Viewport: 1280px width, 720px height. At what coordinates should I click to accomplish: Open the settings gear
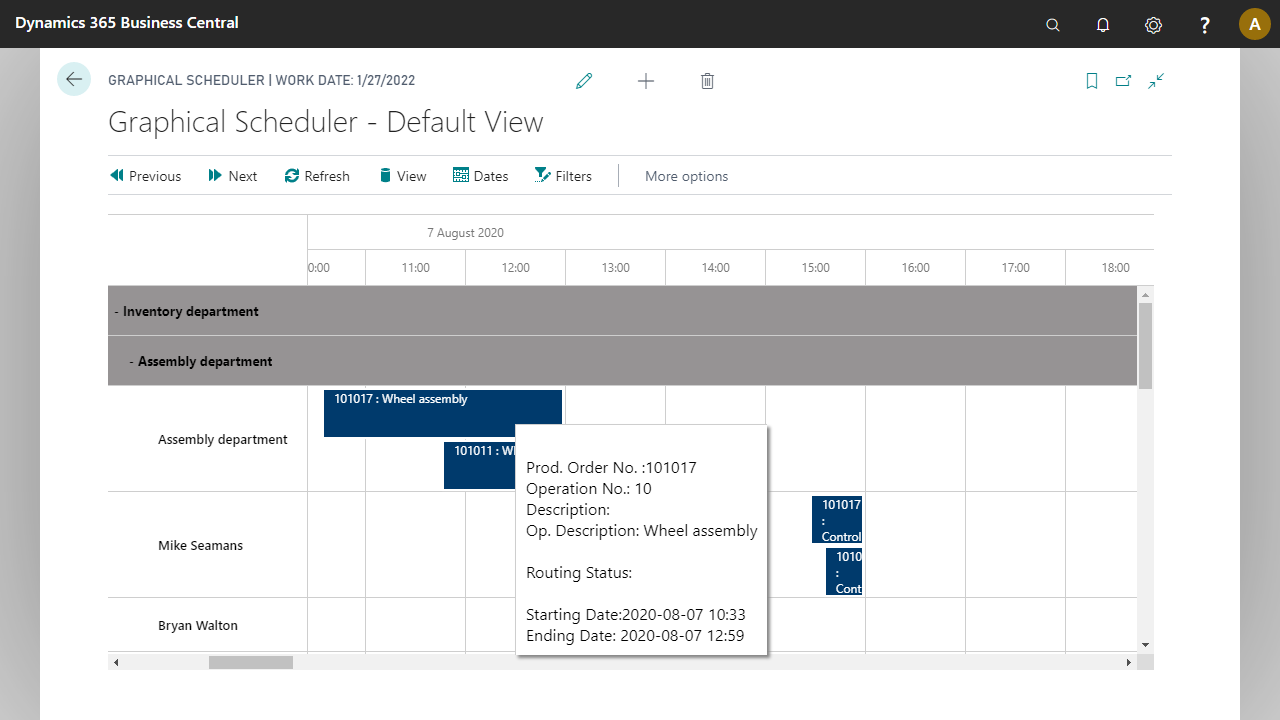(x=1153, y=25)
